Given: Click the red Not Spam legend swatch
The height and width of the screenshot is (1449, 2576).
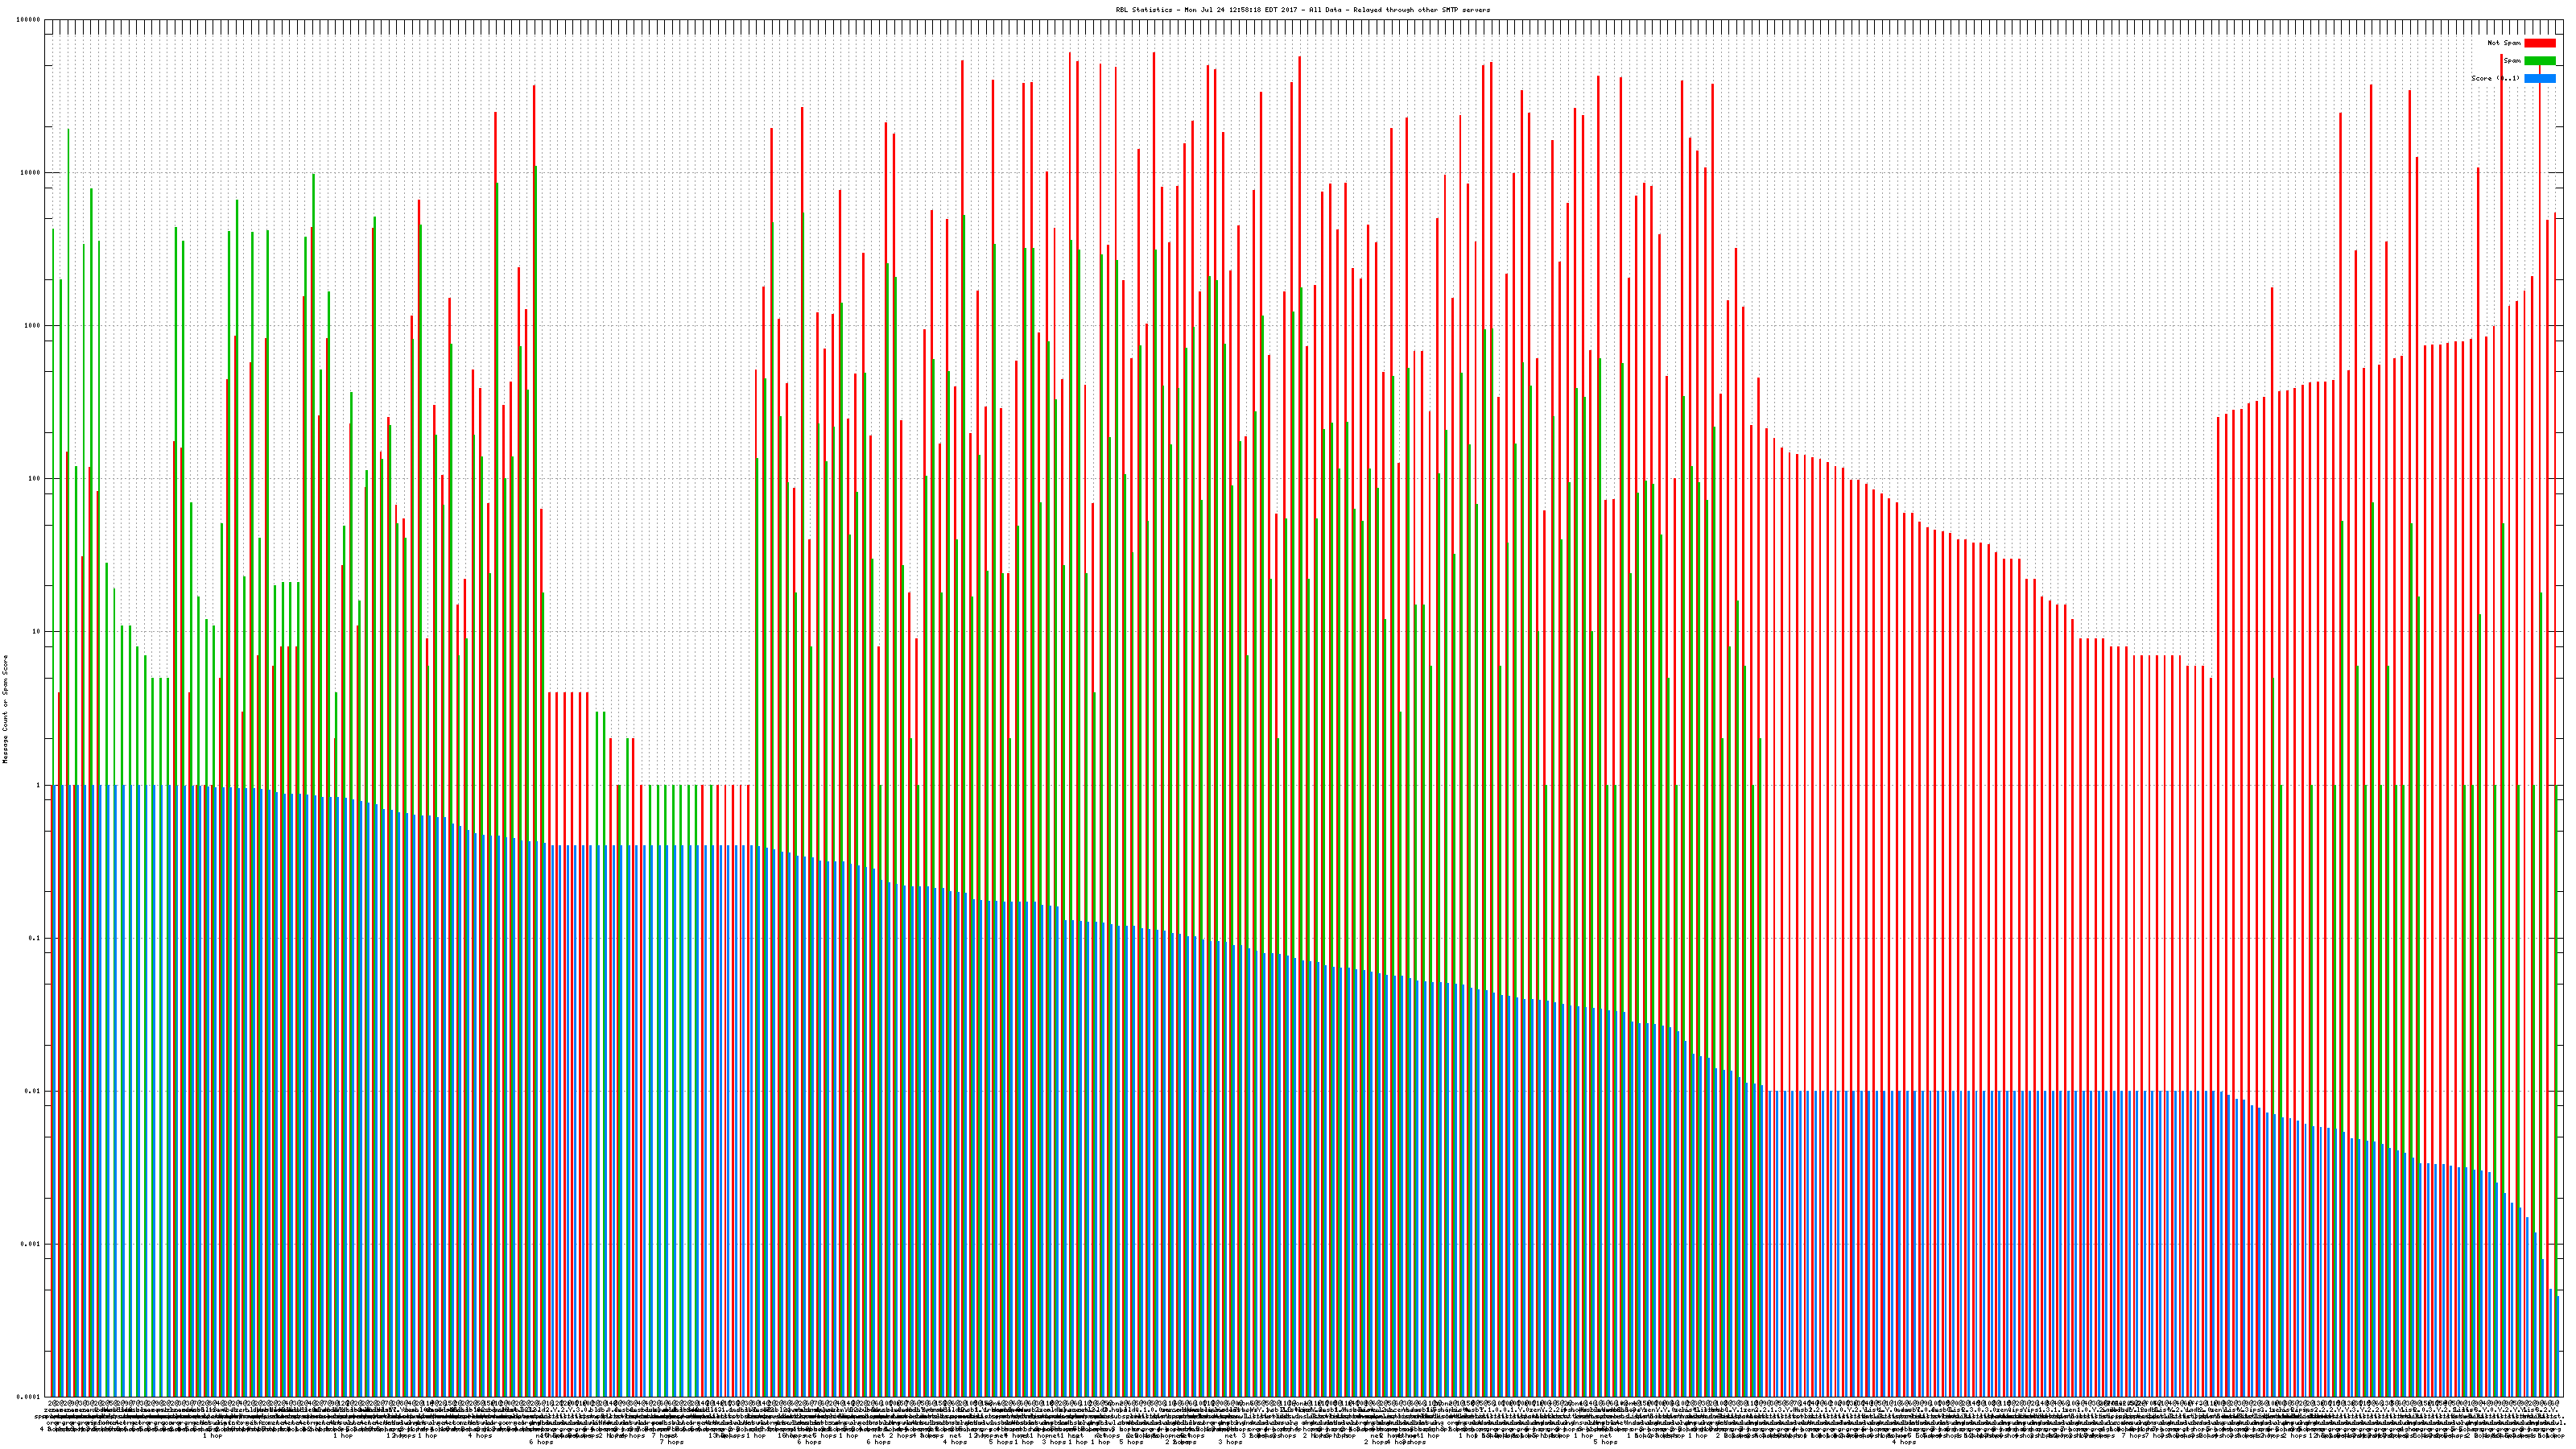Looking at the screenshot, I should click(x=2539, y=43).
